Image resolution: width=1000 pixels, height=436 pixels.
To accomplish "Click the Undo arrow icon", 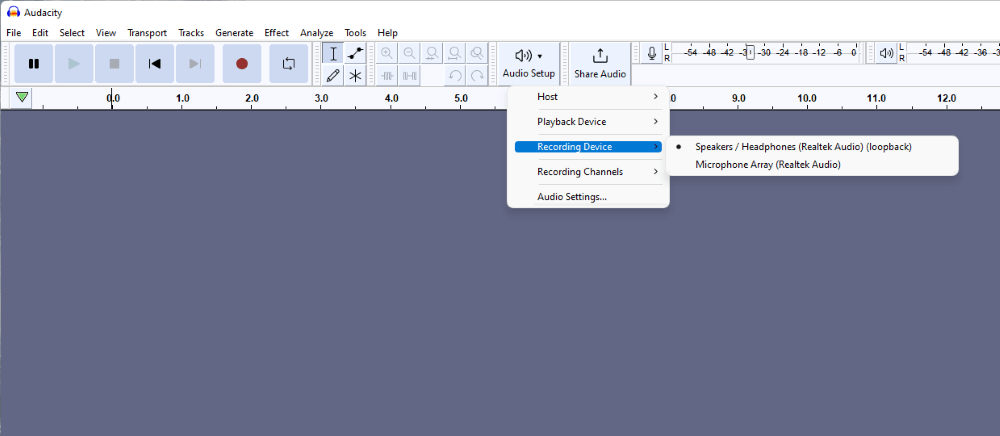I will [x=454, y=76].
